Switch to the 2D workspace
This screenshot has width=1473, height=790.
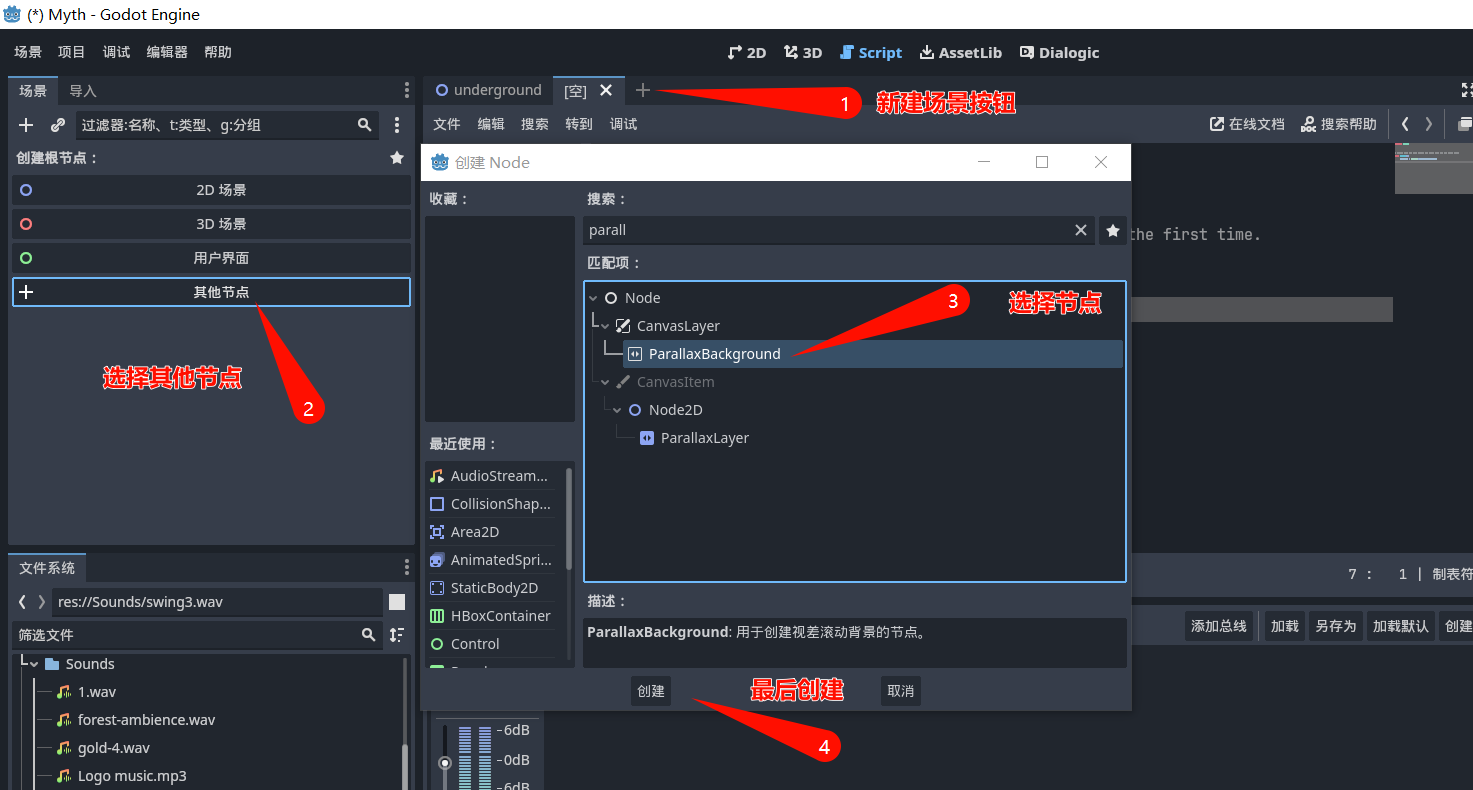tap(747, 52)
